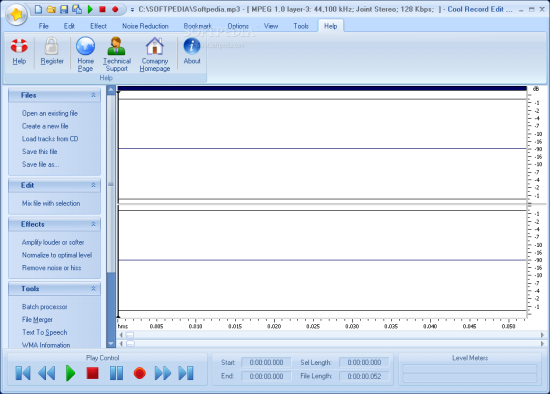Click the Save As icon in quick access toolbar

click(77, 9)
